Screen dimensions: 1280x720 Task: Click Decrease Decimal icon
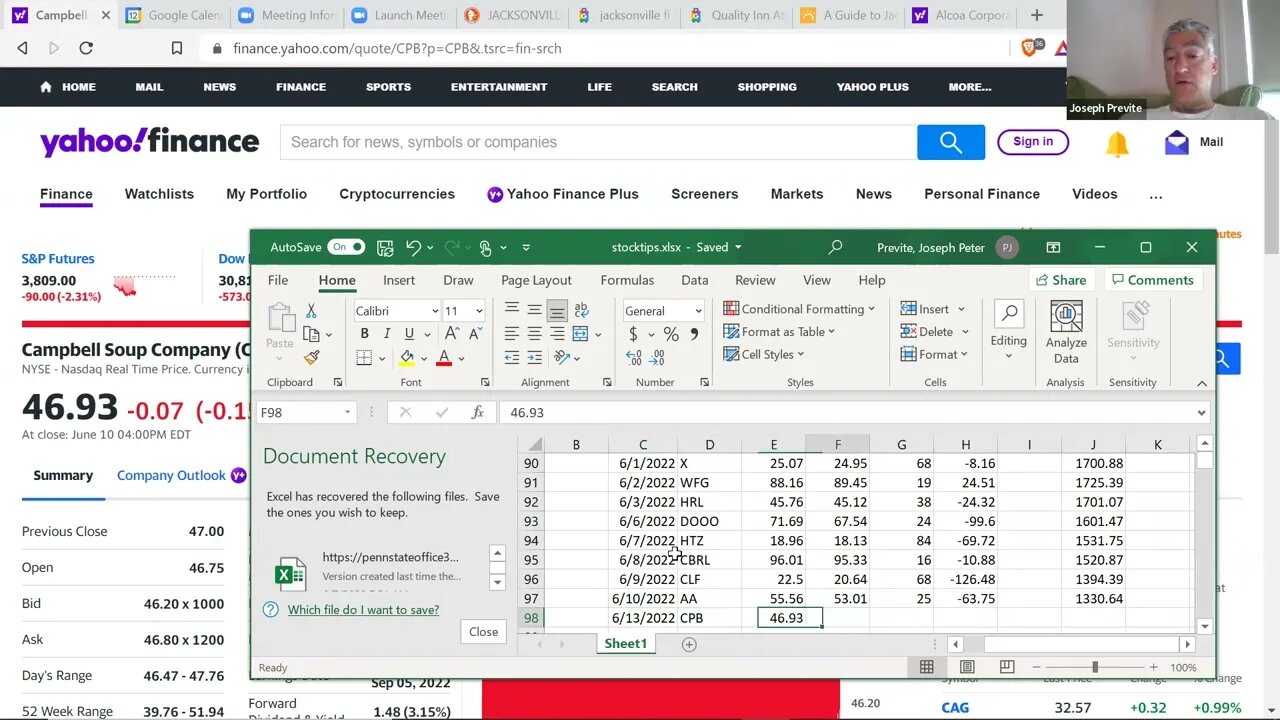(656, 358)
